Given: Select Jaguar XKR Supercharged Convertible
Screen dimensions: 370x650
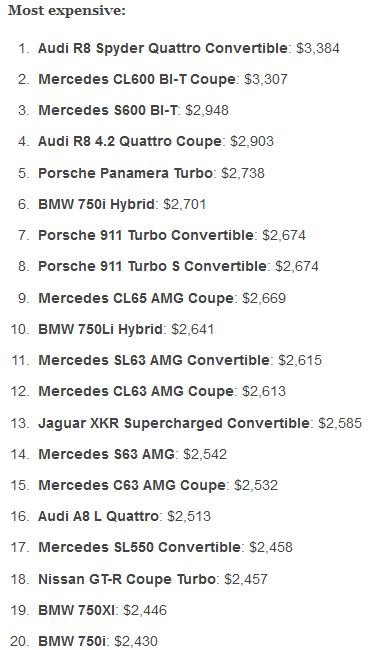Looking at the screenshot, I should [174, 423].
